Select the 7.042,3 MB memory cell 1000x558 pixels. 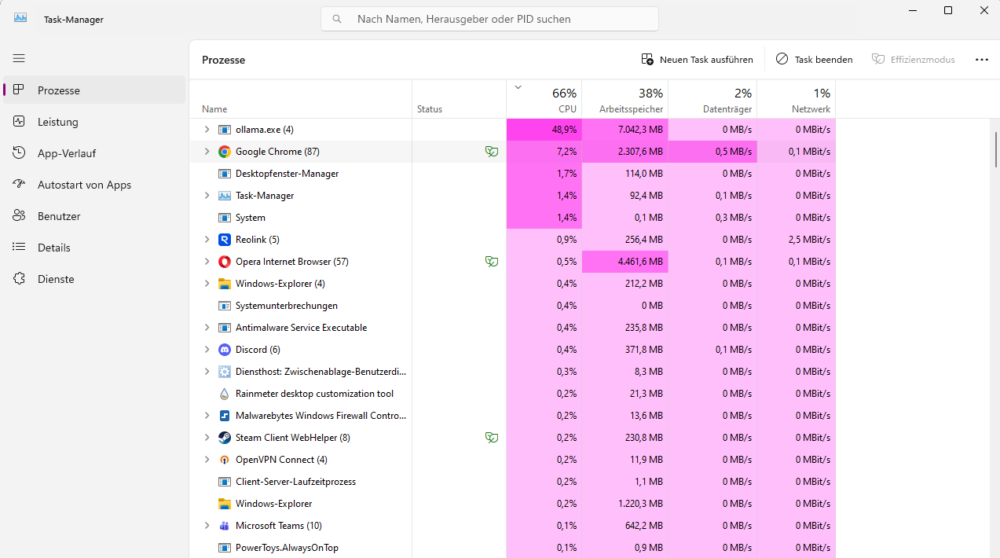(625, 129)
